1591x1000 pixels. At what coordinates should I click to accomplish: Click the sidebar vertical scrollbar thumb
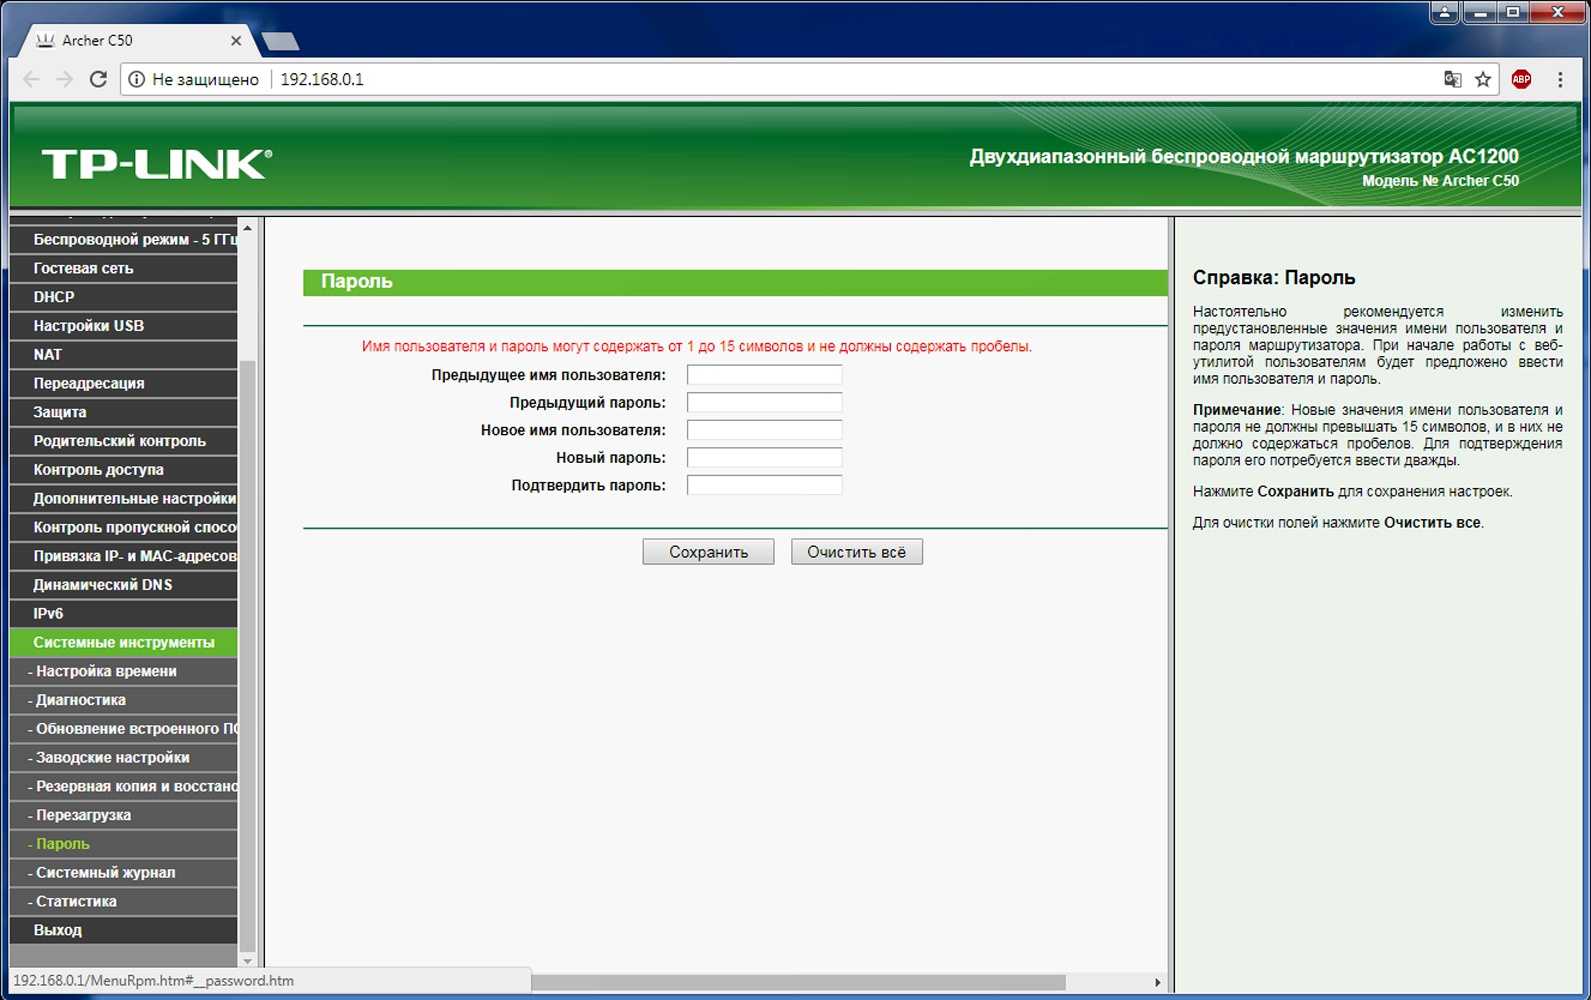(x=248, y=656)
